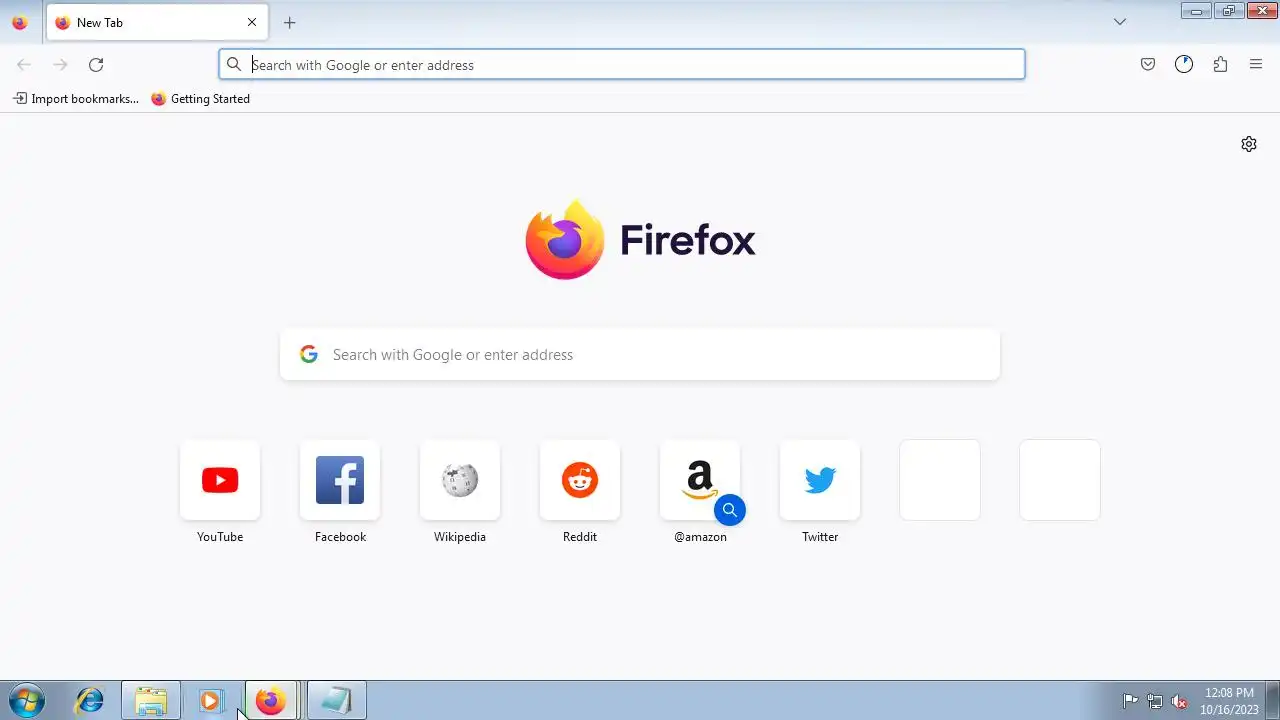
Task: Open the application hamburger menu
Action: point(1256,65)
